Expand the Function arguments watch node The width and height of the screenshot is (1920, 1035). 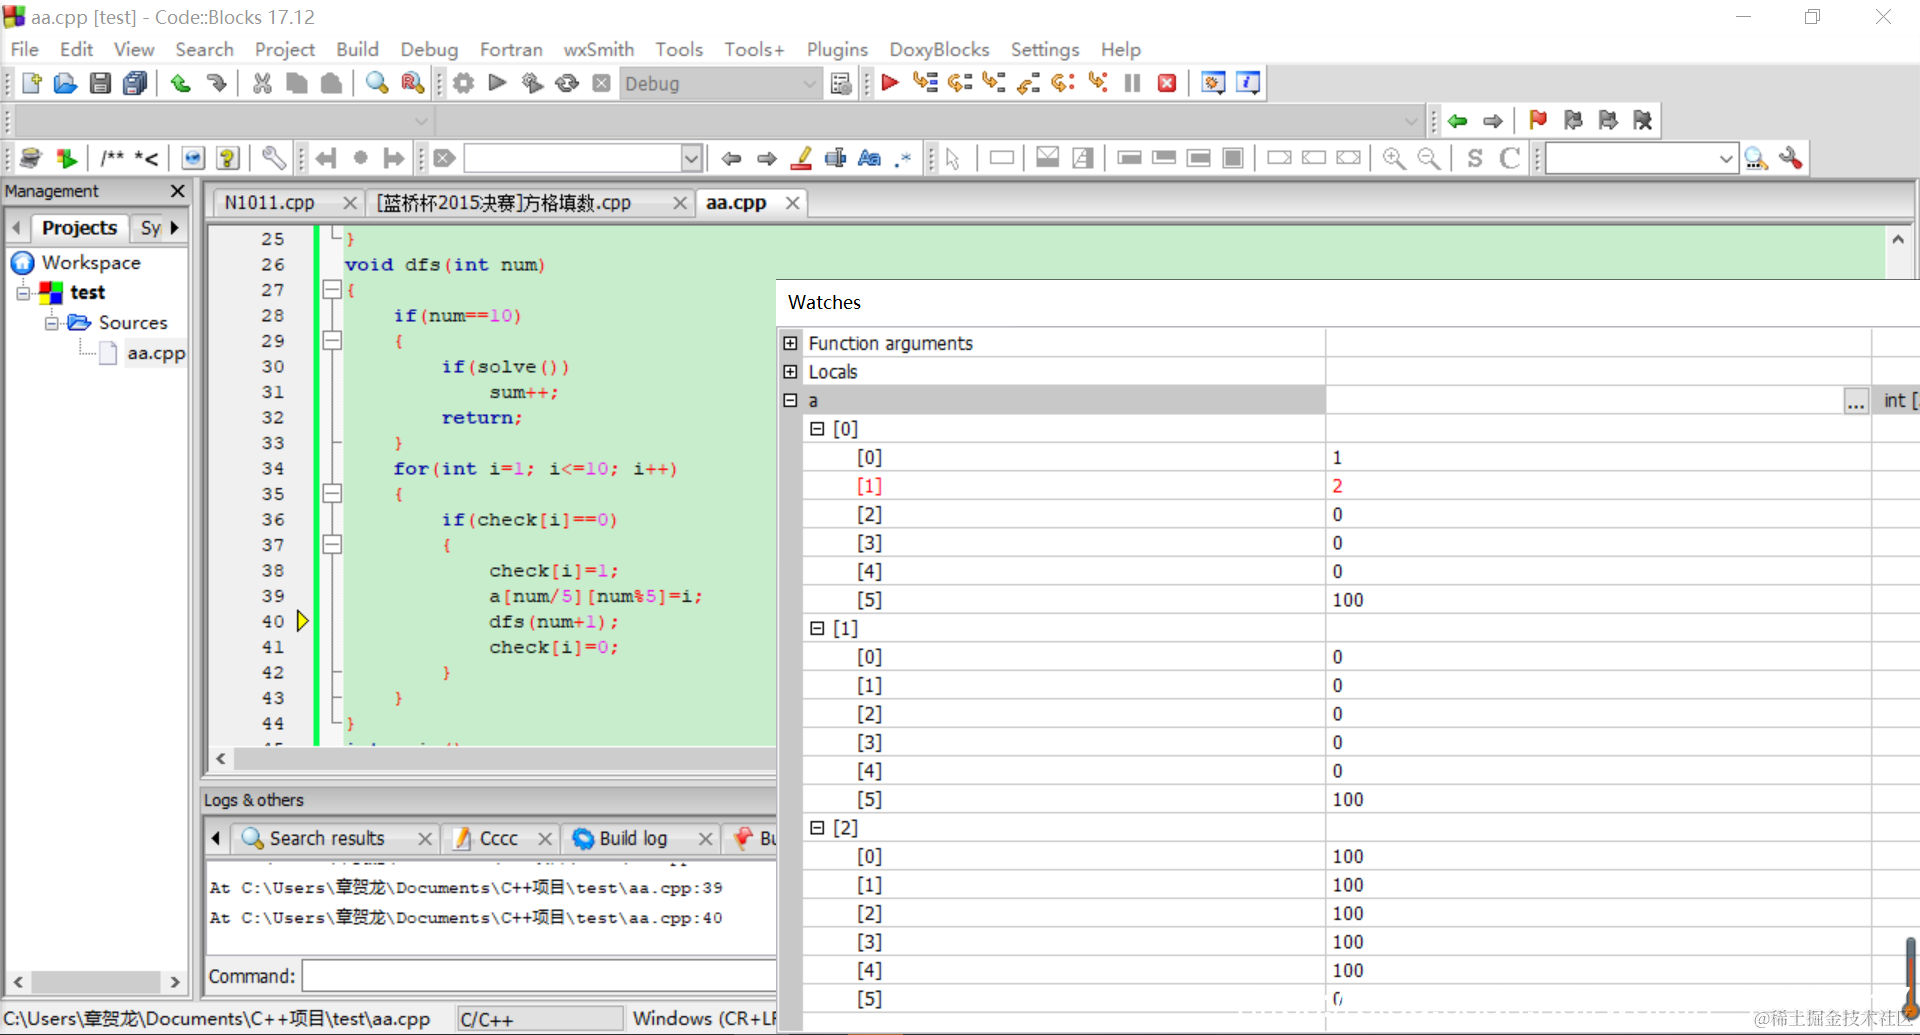pyautogui.click(x=791, y=343)
